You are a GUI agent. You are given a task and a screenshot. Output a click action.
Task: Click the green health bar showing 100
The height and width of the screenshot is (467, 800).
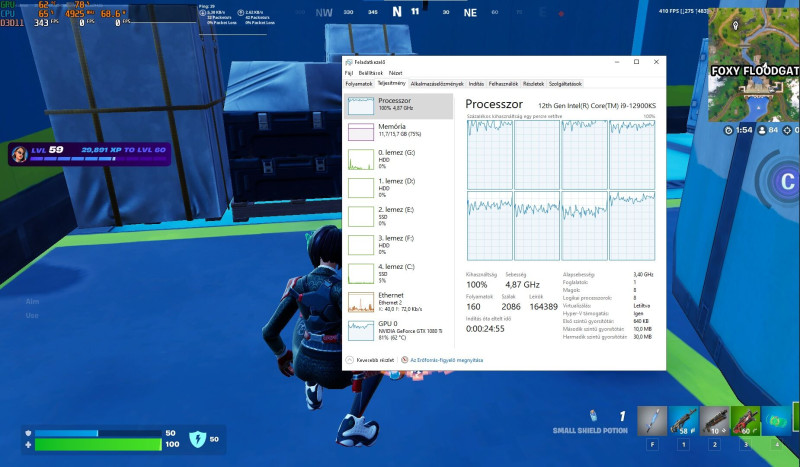98,445
